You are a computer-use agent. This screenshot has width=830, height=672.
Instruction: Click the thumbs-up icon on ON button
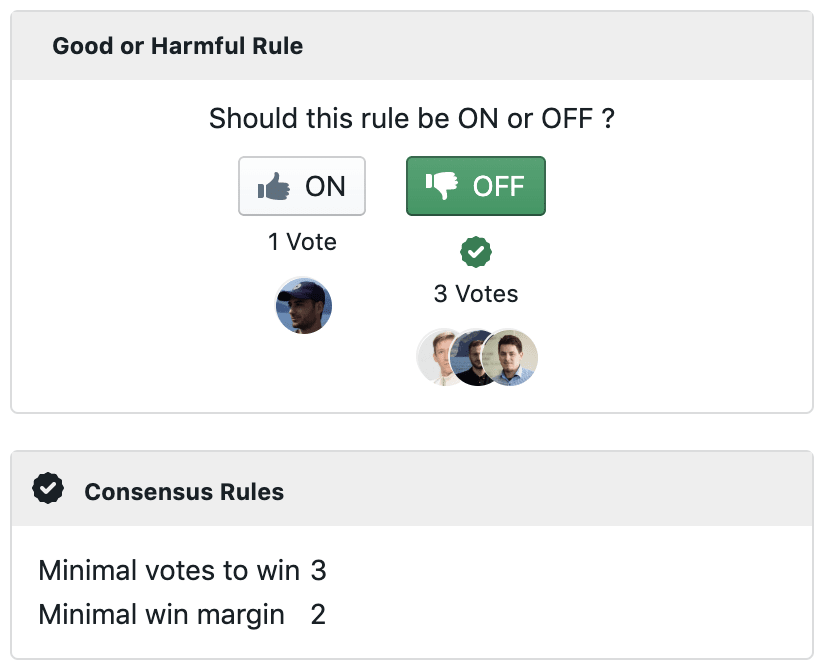point(274,186)
